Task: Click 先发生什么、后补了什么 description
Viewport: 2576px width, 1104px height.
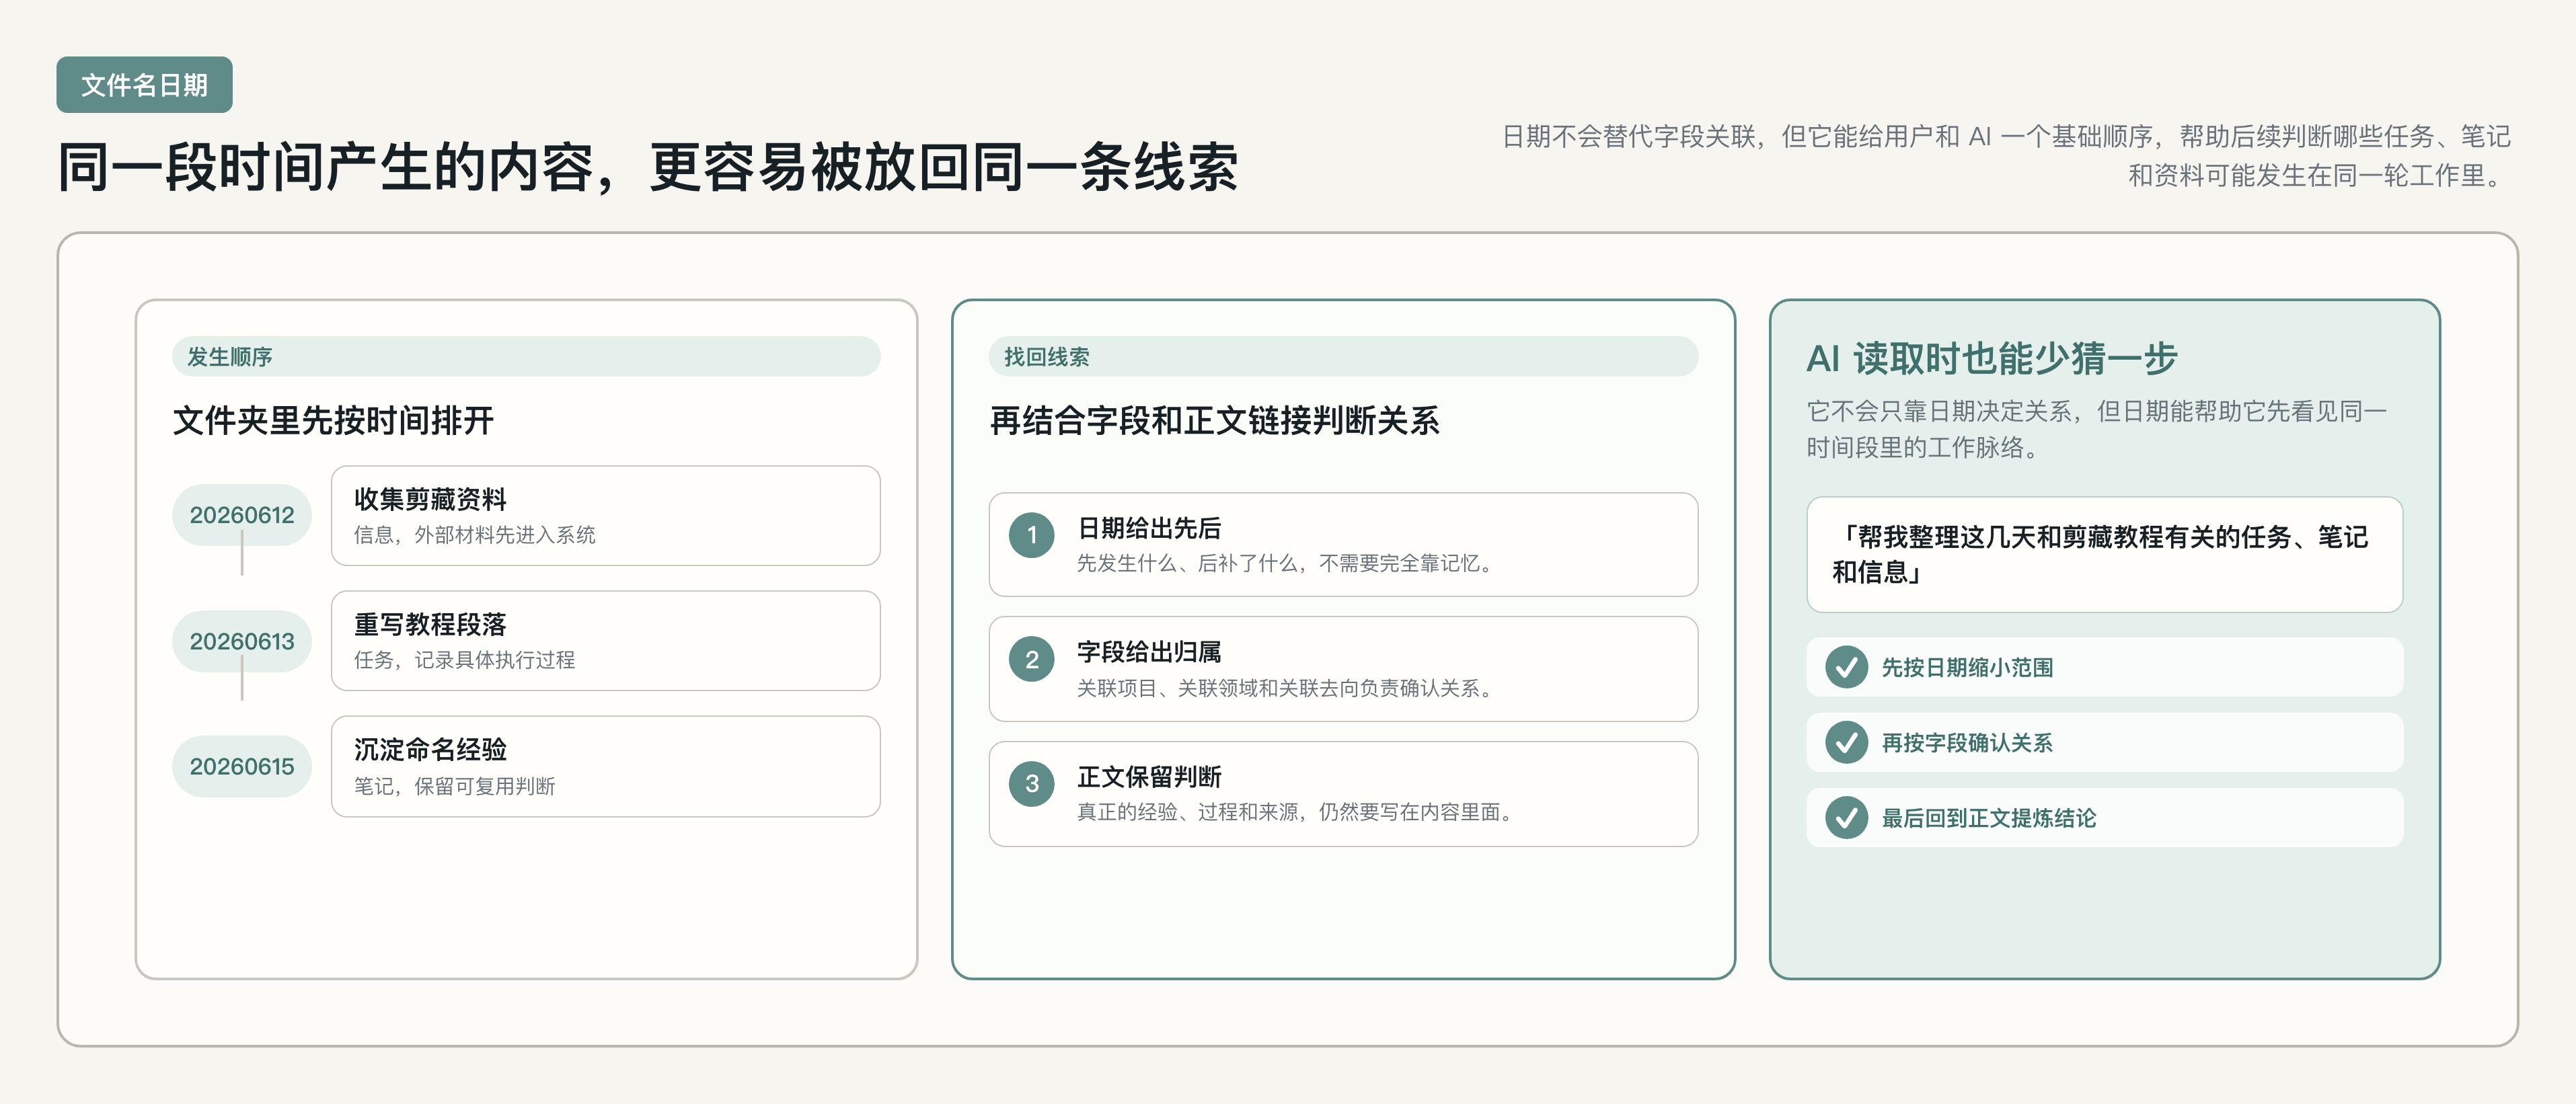Action: pos(1286,563)
